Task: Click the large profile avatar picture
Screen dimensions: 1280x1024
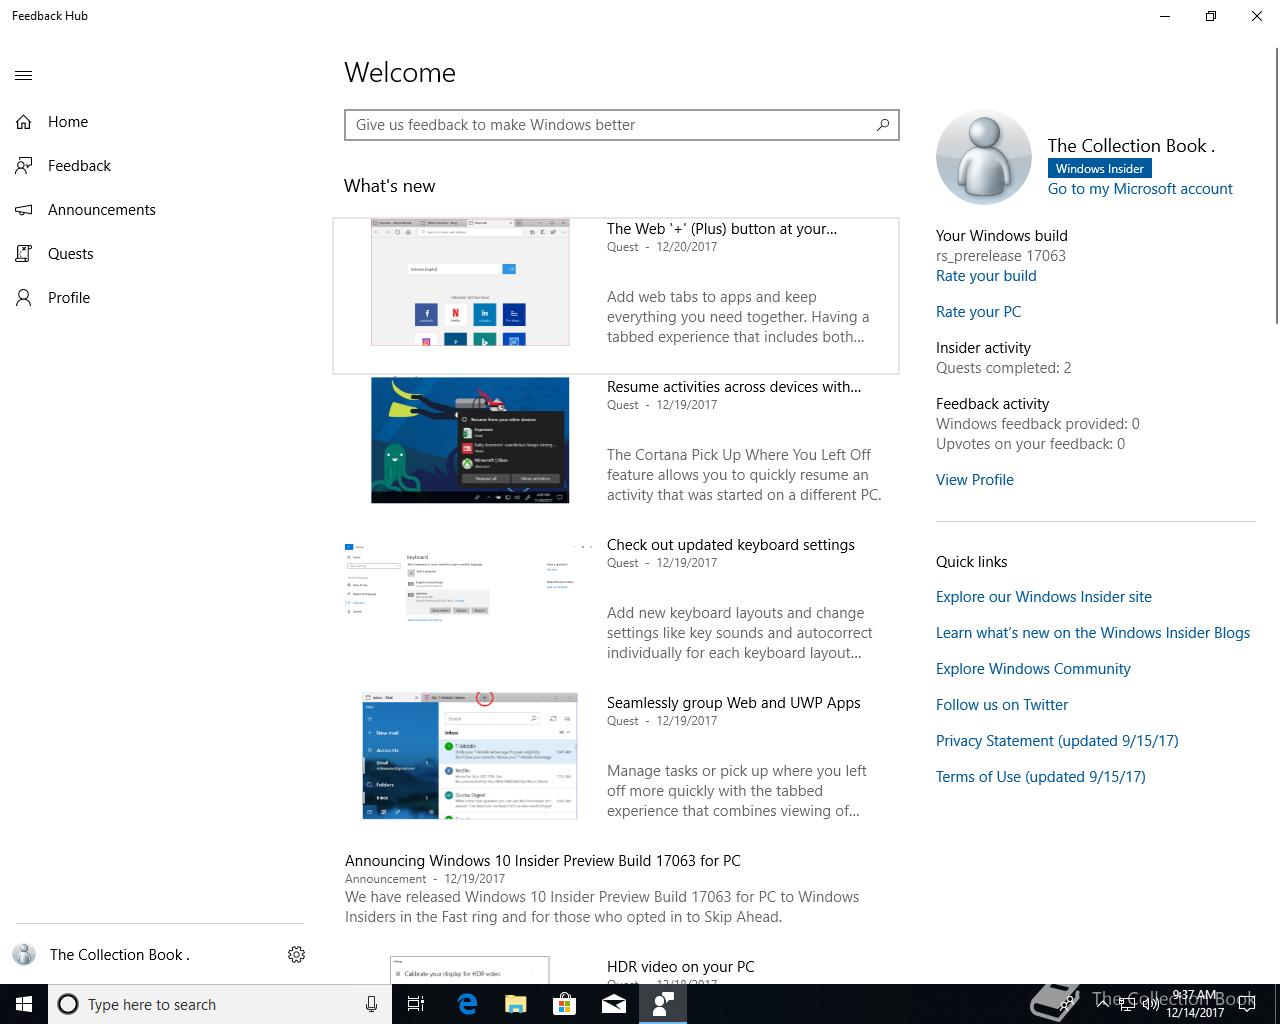Action: point(984,158)
